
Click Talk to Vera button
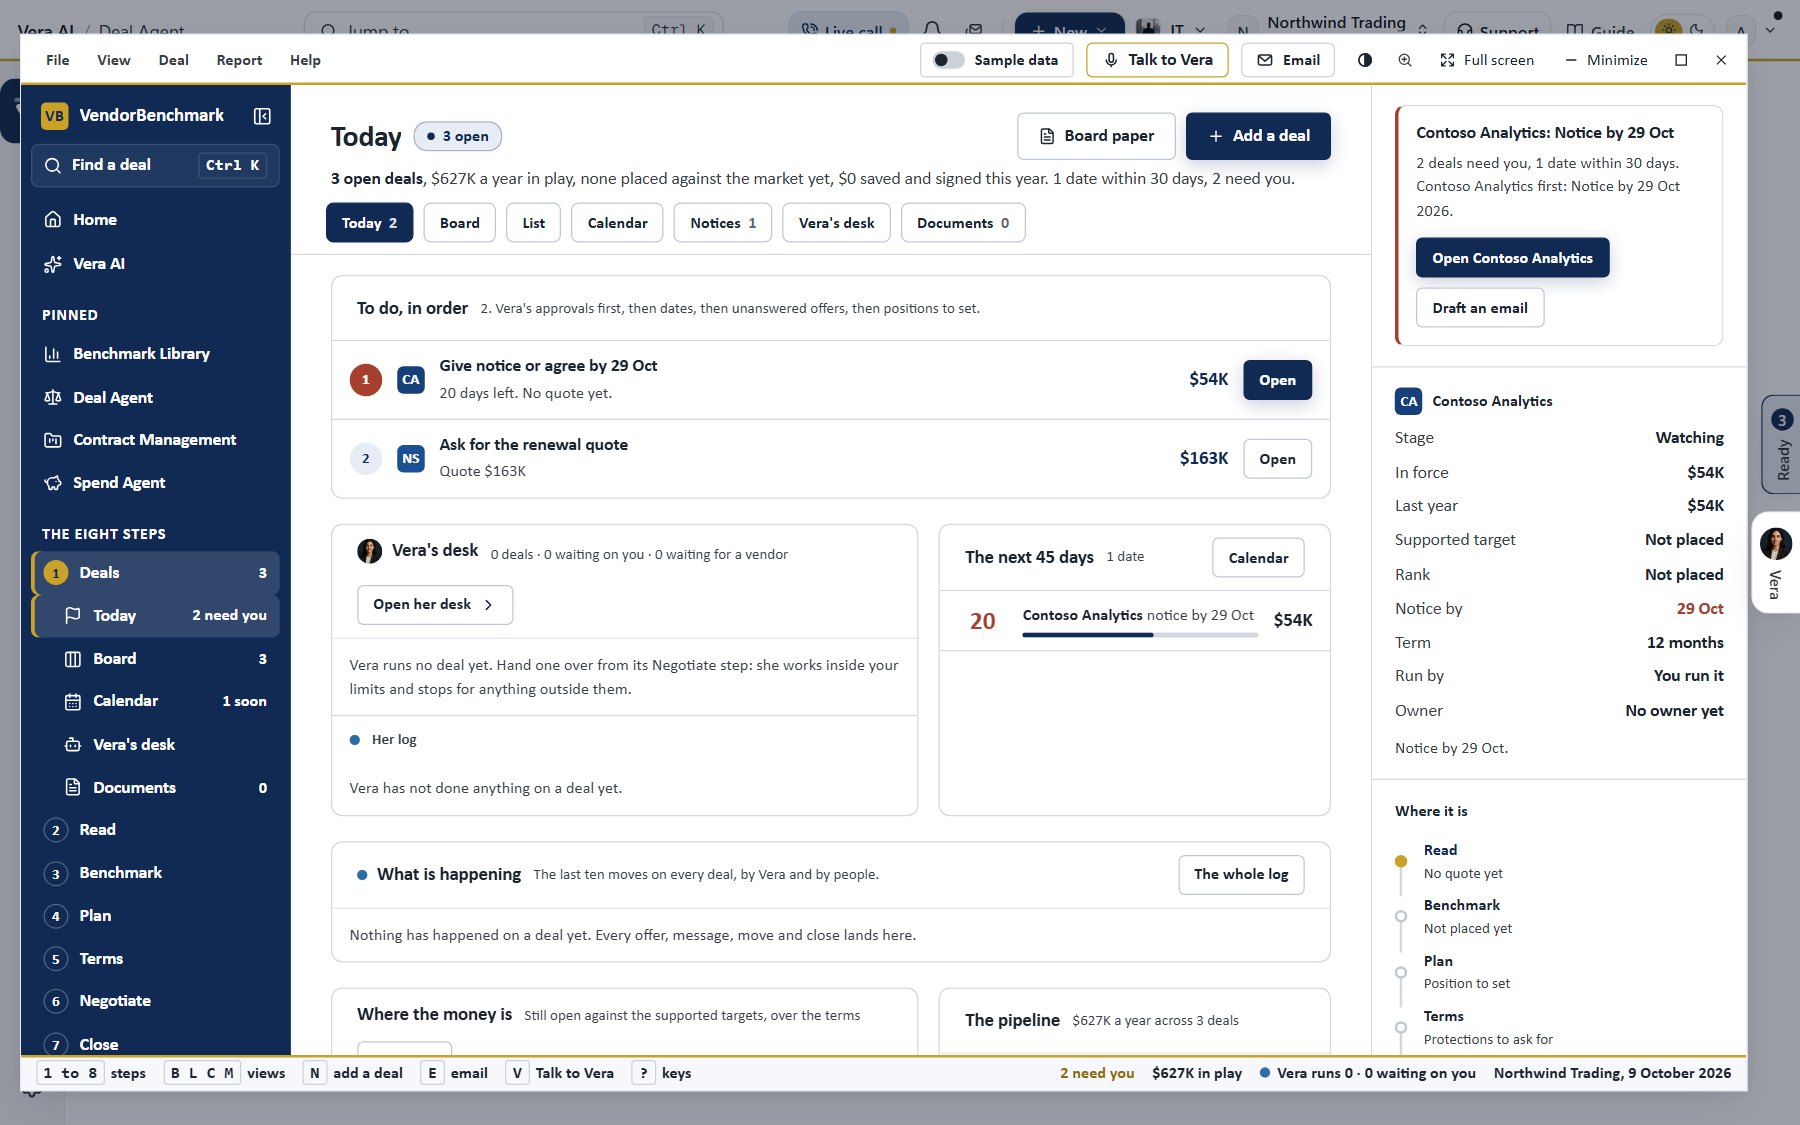click(1157, 60)
